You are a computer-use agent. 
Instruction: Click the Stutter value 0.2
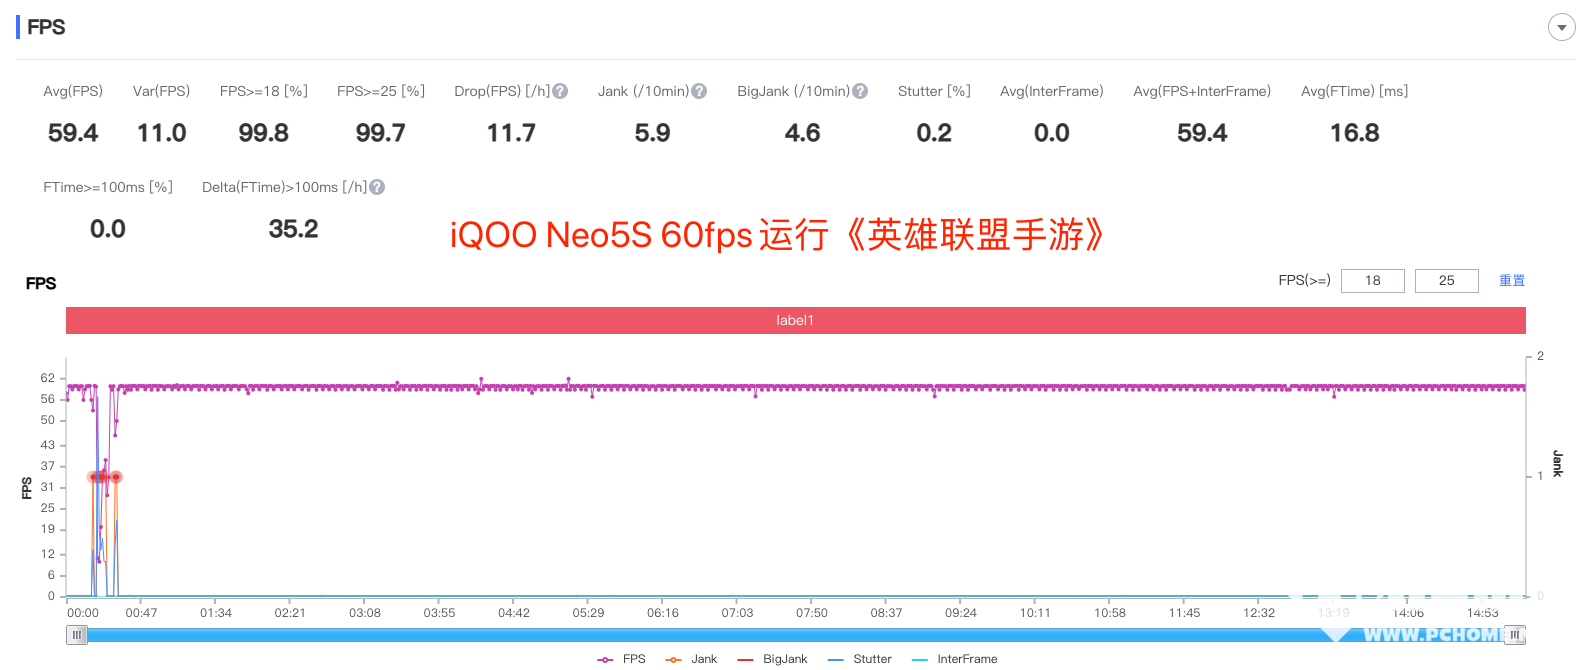pyautogui.click(x=934, y=133)
